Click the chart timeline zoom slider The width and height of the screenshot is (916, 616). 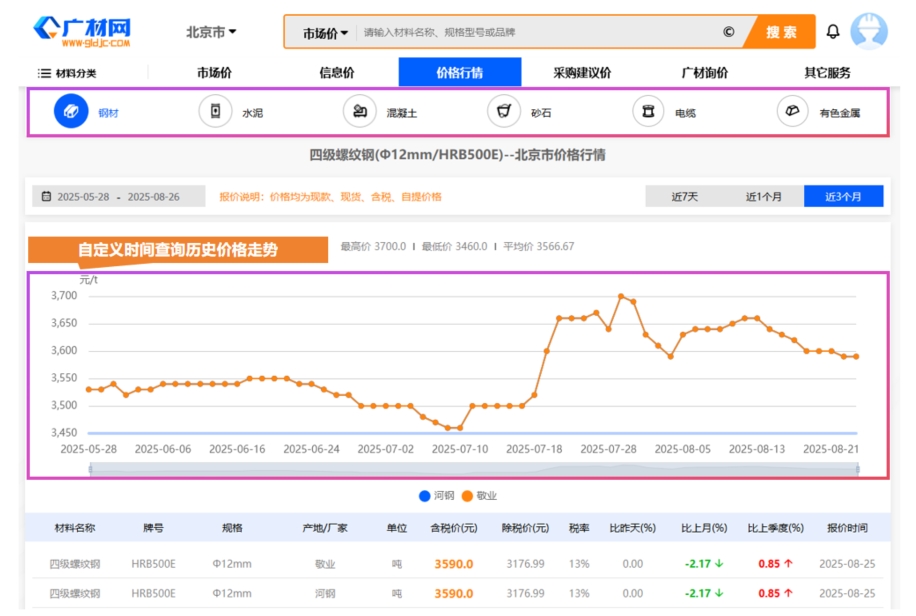point(473,468)
